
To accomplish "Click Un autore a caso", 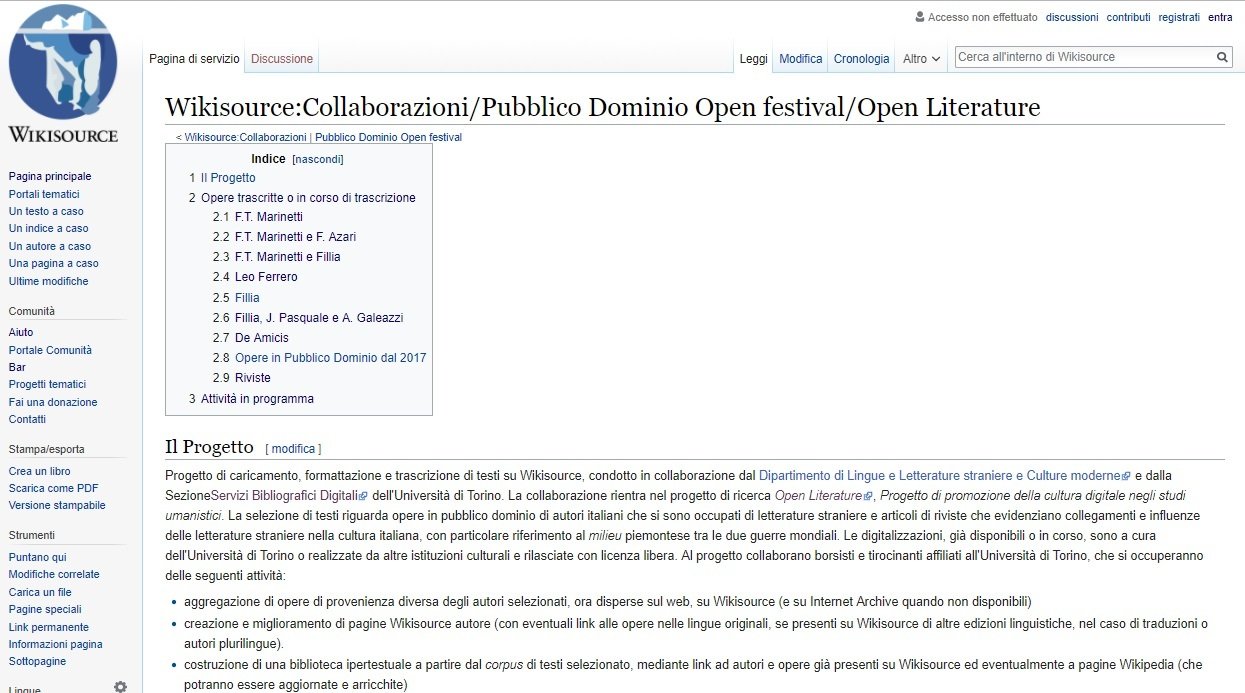I will 50,246.
